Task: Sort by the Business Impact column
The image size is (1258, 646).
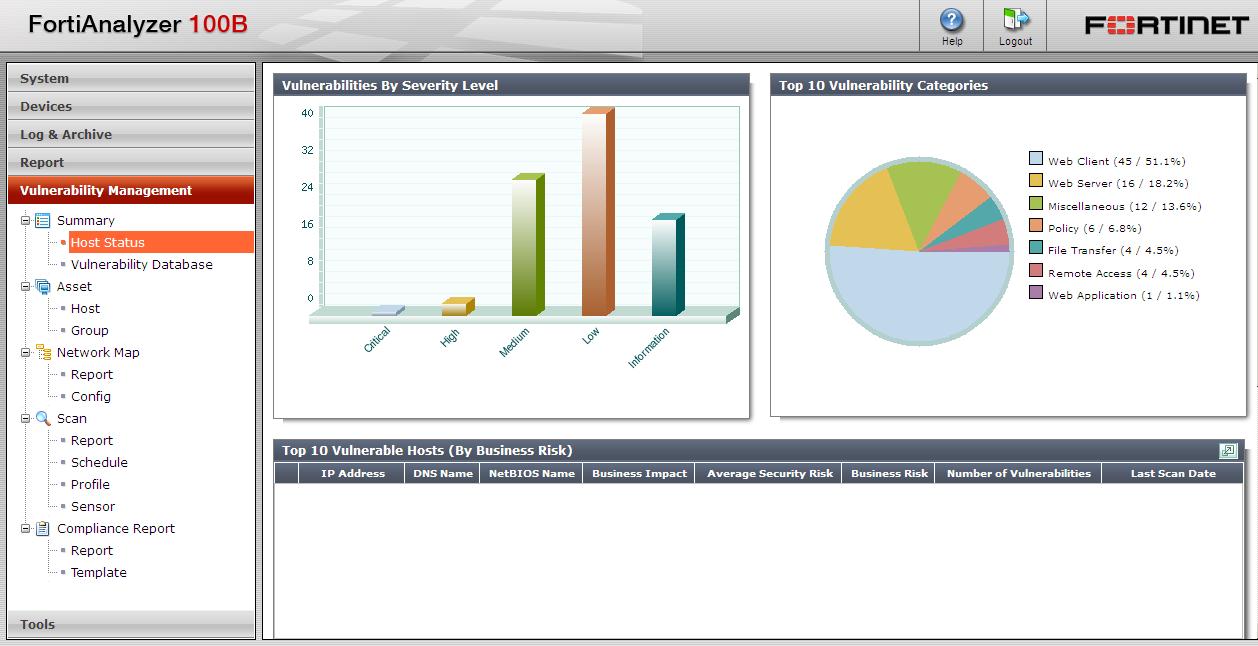Action: coord(639,473)
